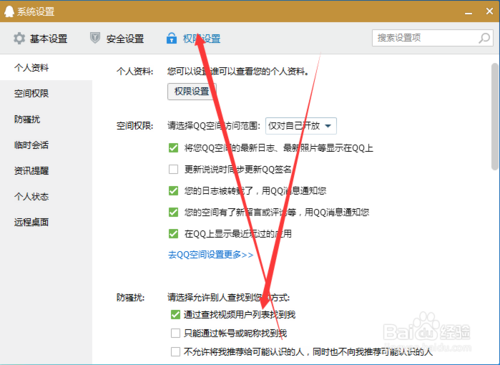Open the 基本设置 tab
Viewport: 500px width, 365px height.
[40, 38]
